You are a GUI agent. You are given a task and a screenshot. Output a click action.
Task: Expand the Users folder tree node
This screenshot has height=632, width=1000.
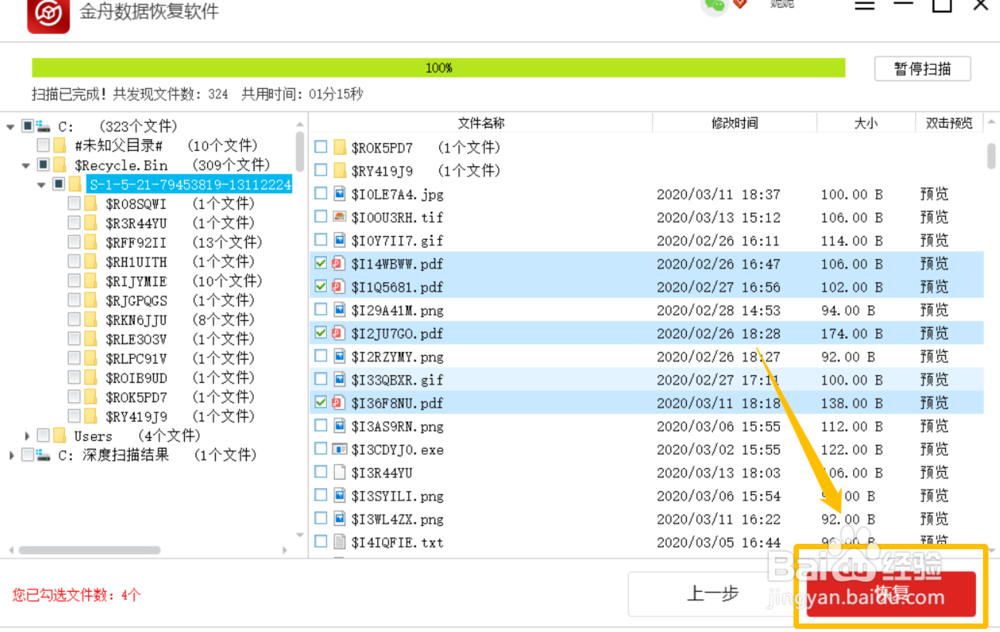(27, 436)
